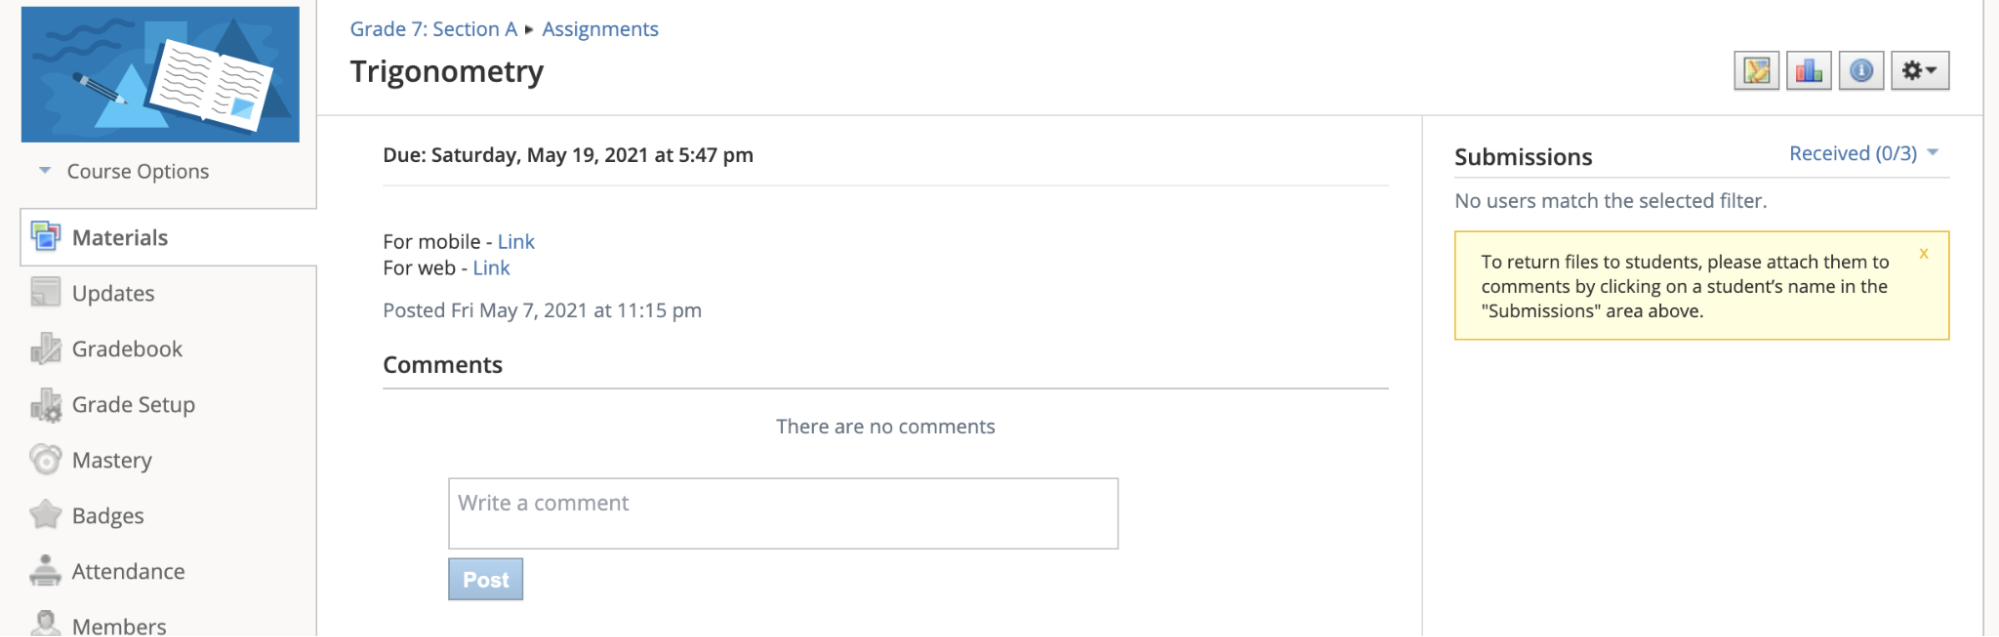Open the annotation icon in assignment toolbar
Viewport: 1999px width, 637px height.
(1756, 71)
